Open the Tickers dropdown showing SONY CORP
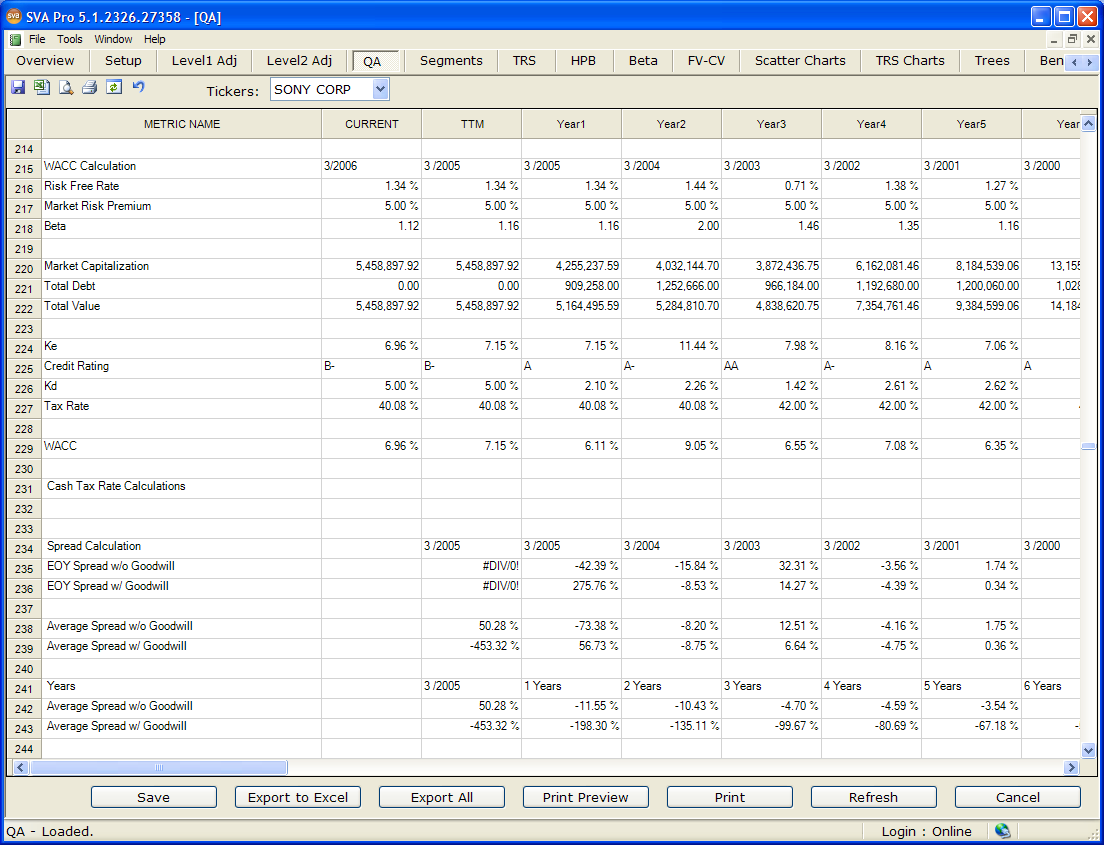The height and width of the screenshot is (845, 1104). [380, 90]
